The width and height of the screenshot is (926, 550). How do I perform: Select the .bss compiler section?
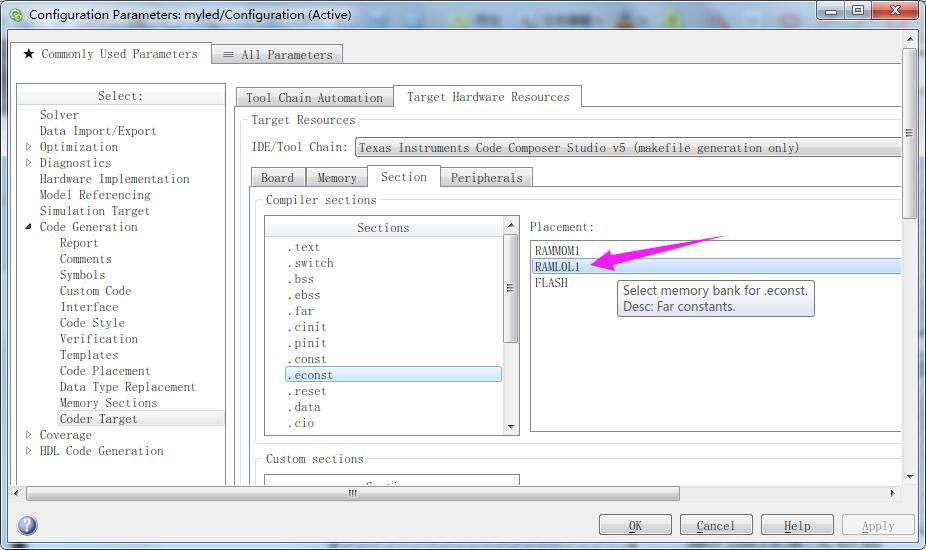[301, 279]
